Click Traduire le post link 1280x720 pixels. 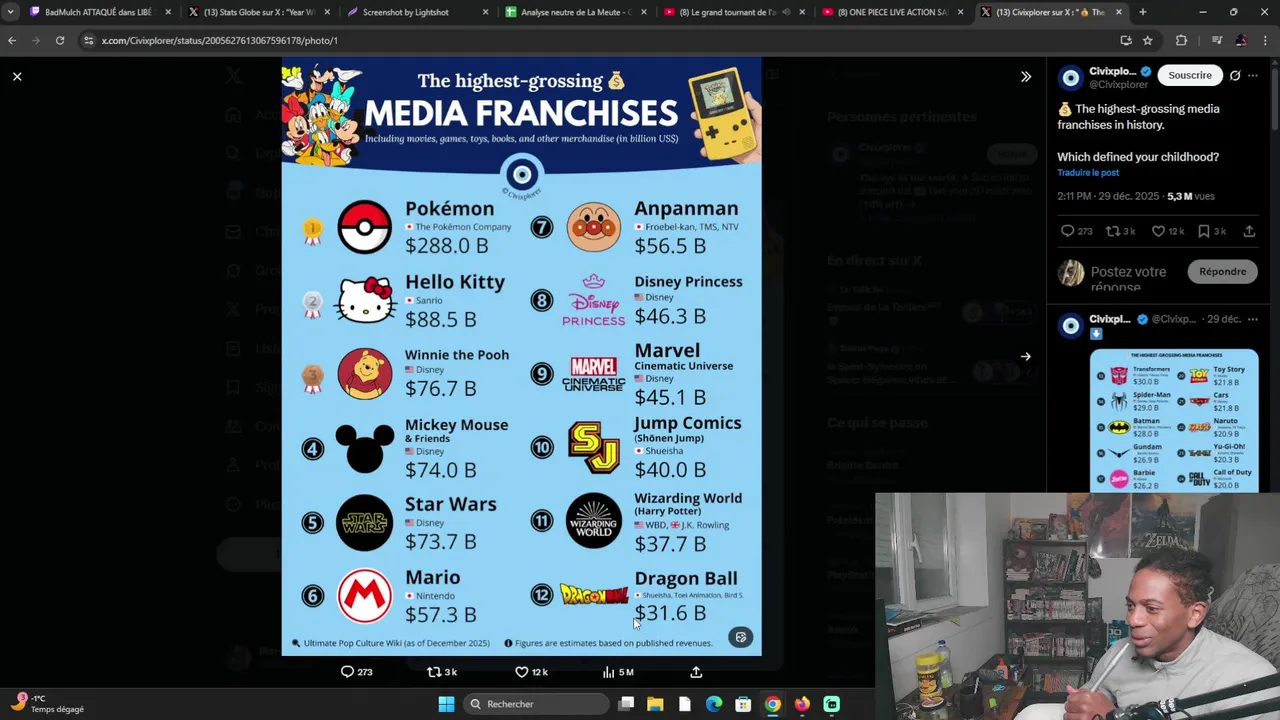[1088, 173]
